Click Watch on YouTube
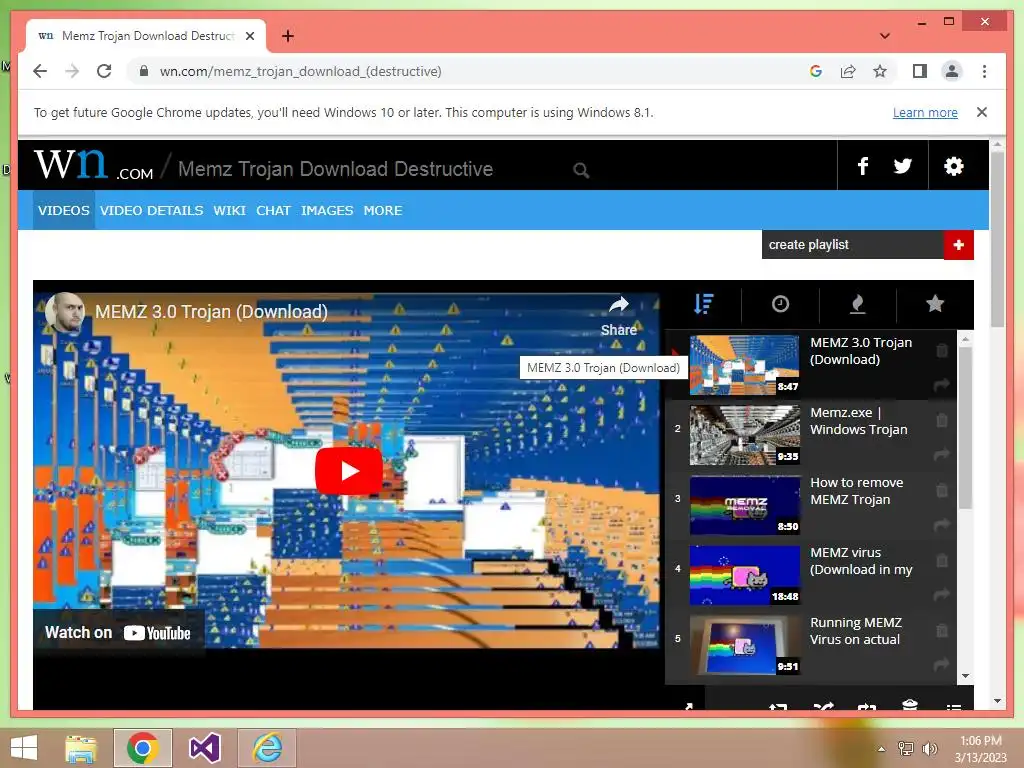1024x768 pixels. point(118,632)
